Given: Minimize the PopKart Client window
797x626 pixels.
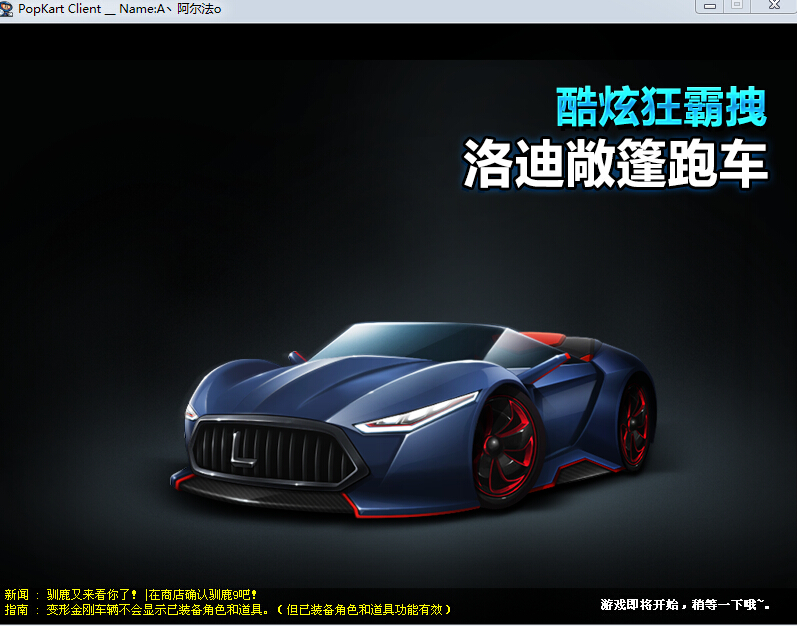Looking at the screenshot, I should 710,6.
